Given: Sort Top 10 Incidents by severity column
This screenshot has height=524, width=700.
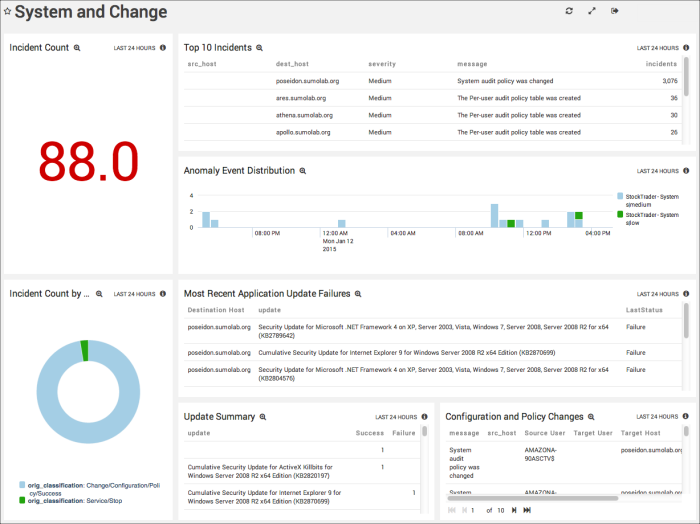Looking at the screenshot, I should tap(382, 64).
